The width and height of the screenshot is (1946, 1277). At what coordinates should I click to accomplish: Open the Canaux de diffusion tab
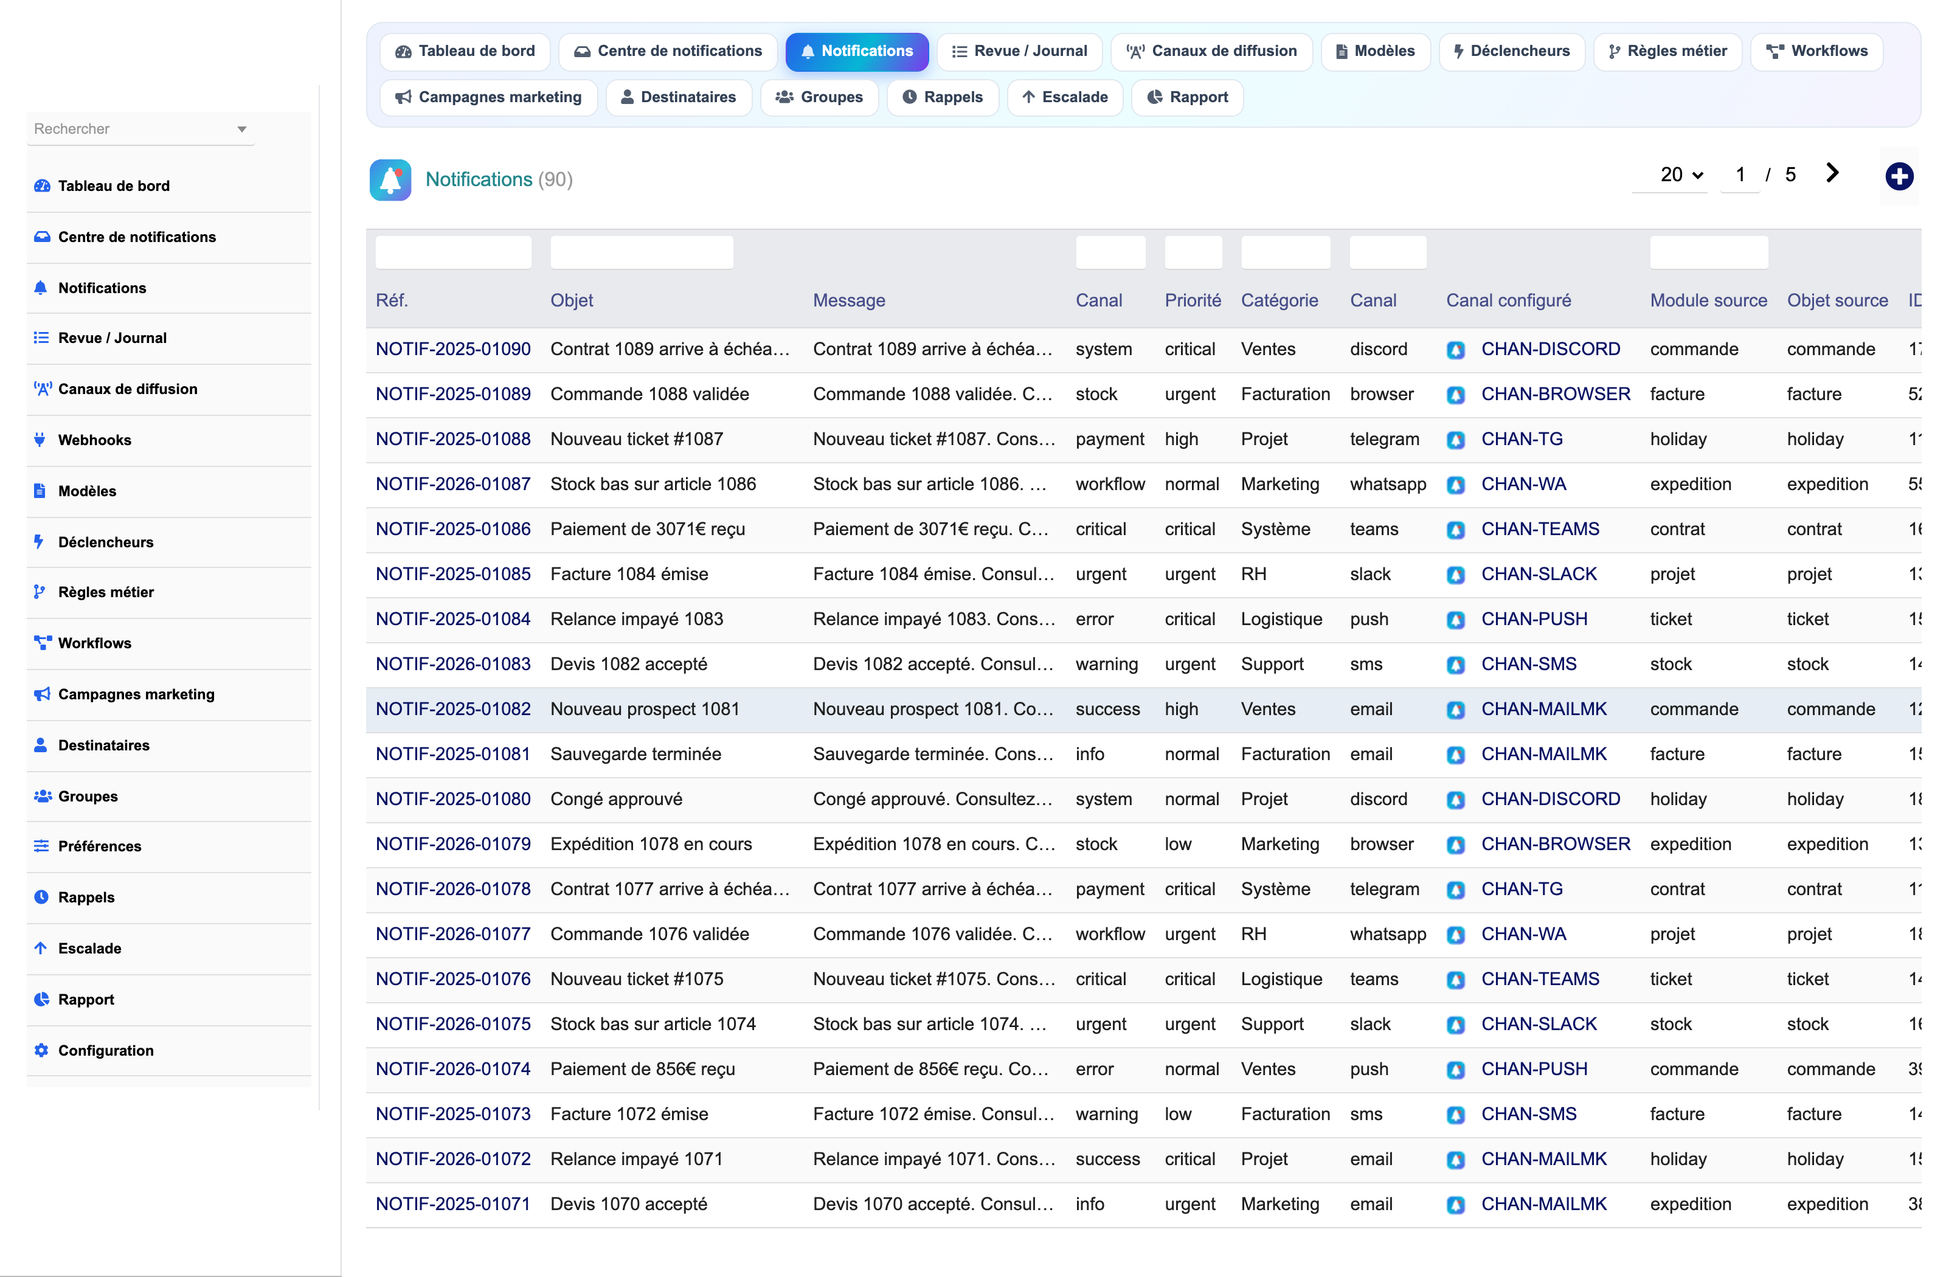1212,51
